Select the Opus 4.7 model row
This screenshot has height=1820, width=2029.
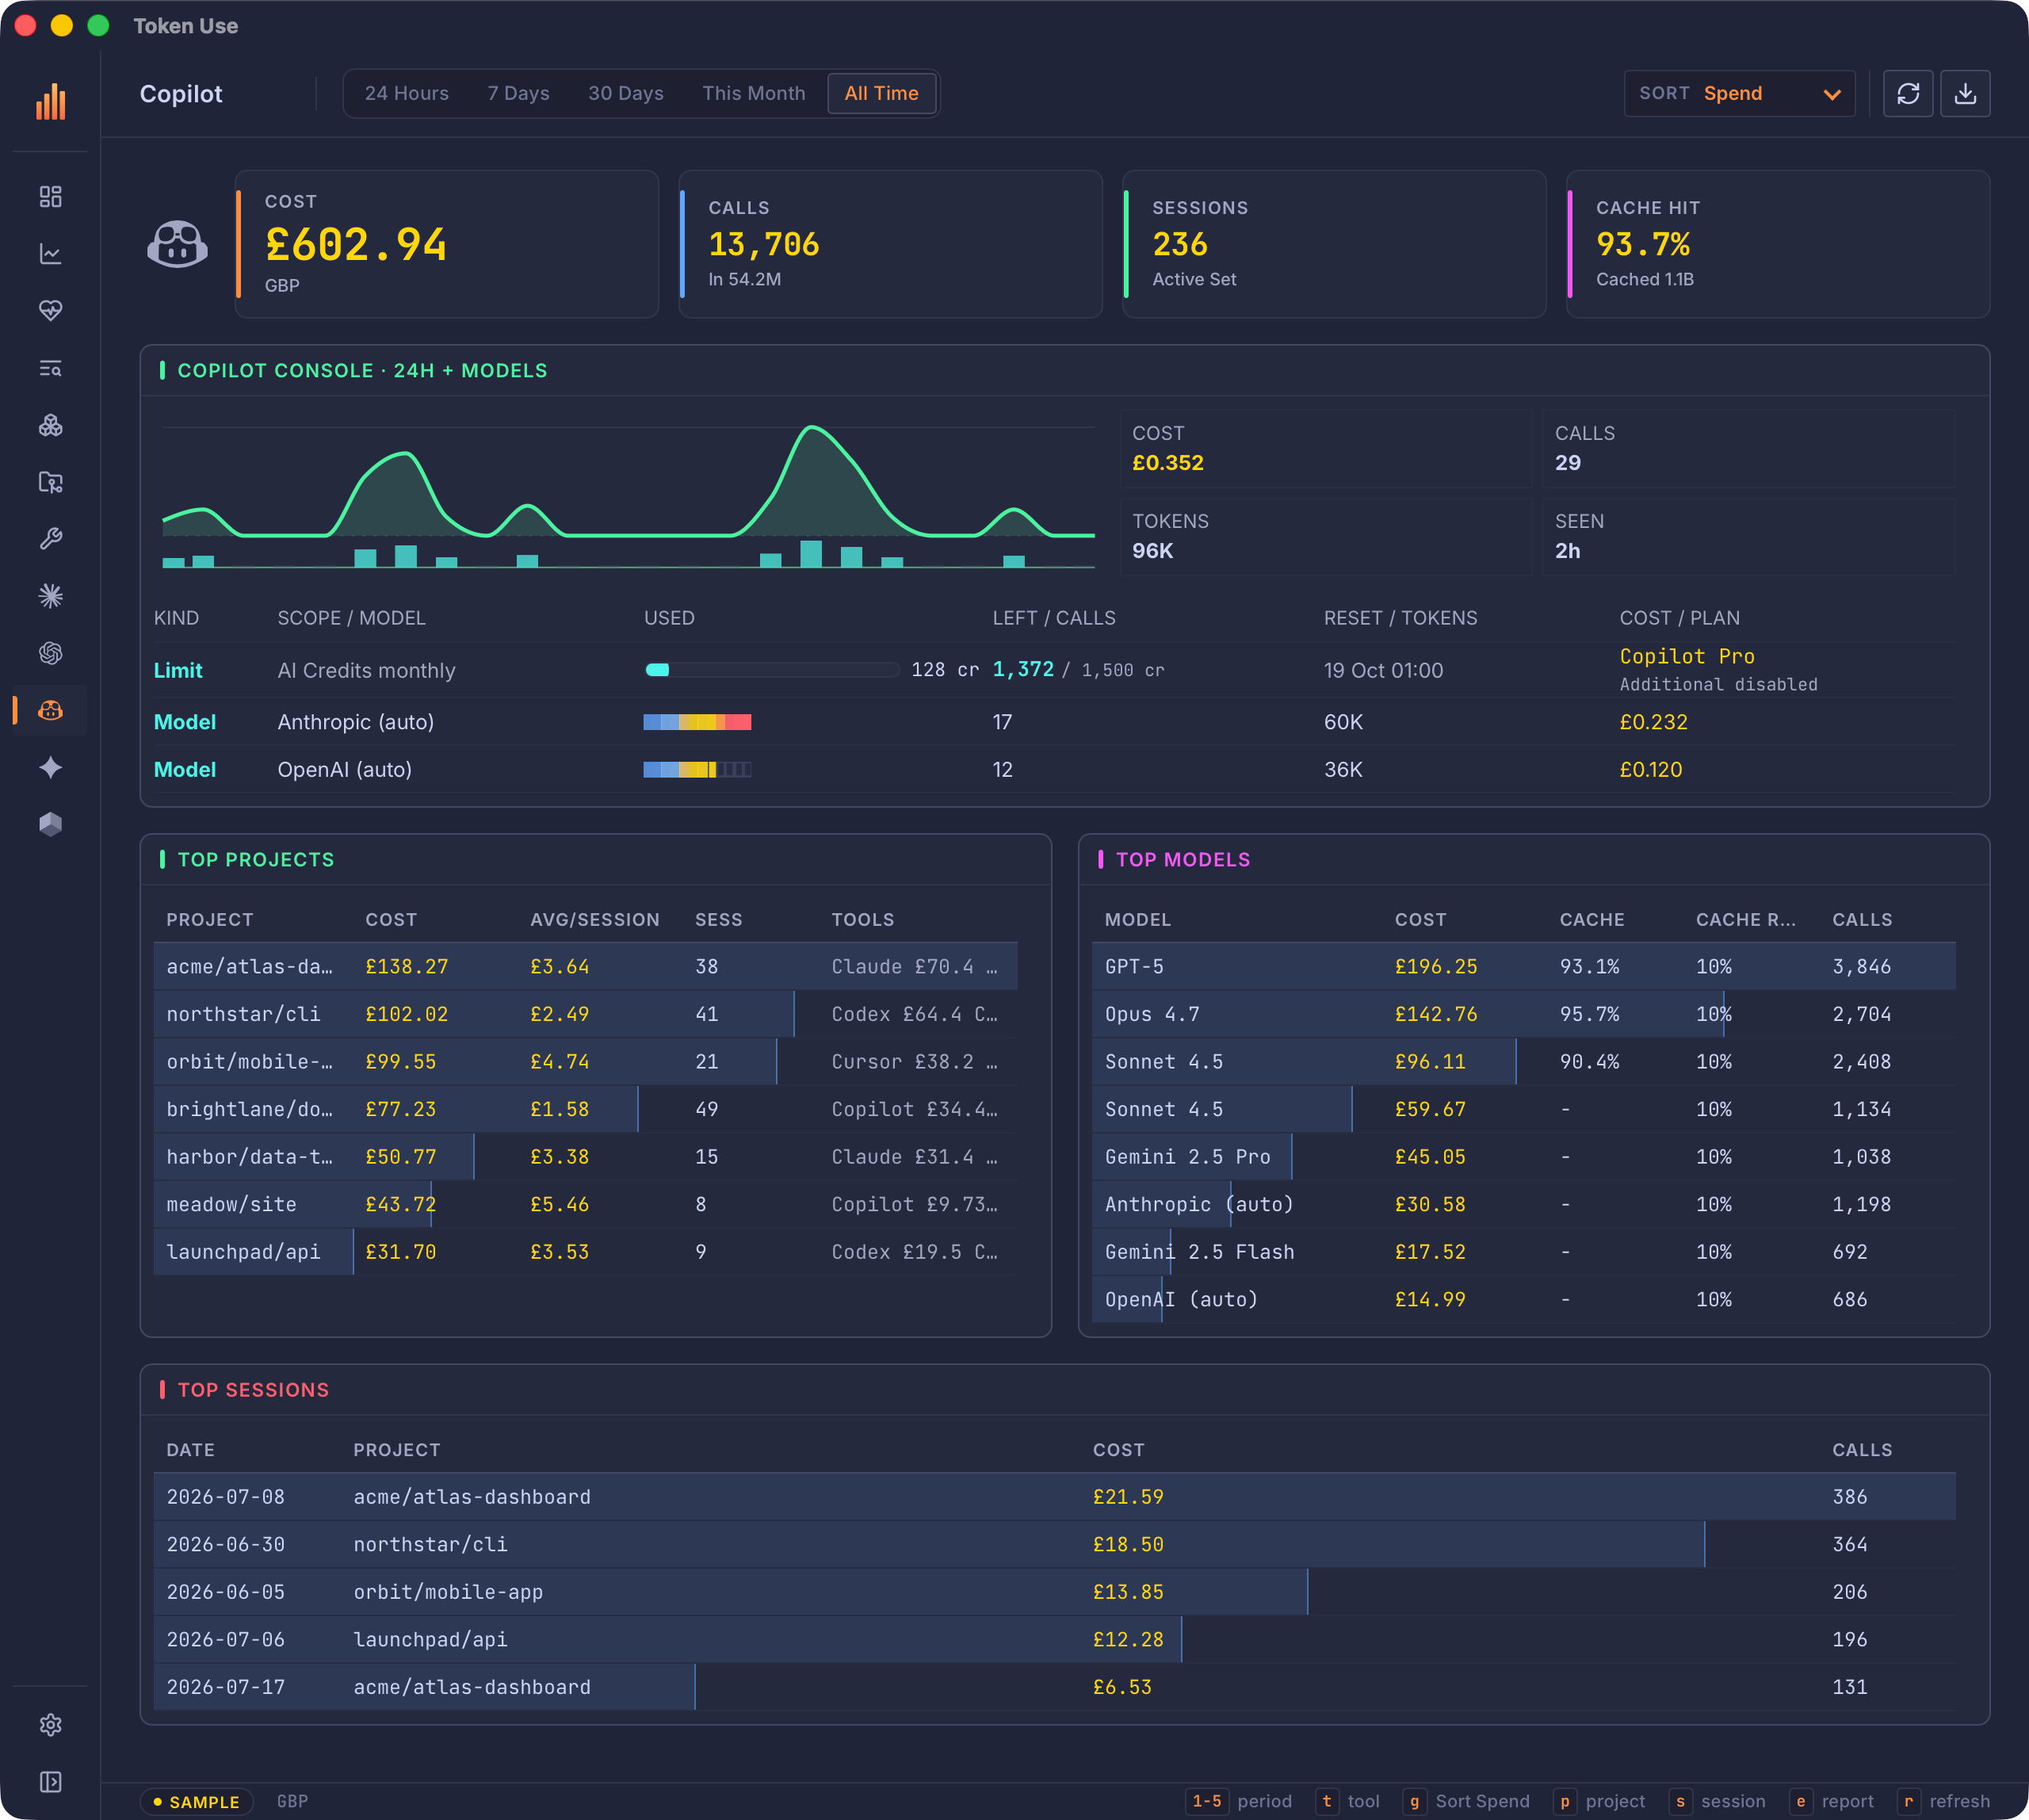[x=1524, y=1014]
